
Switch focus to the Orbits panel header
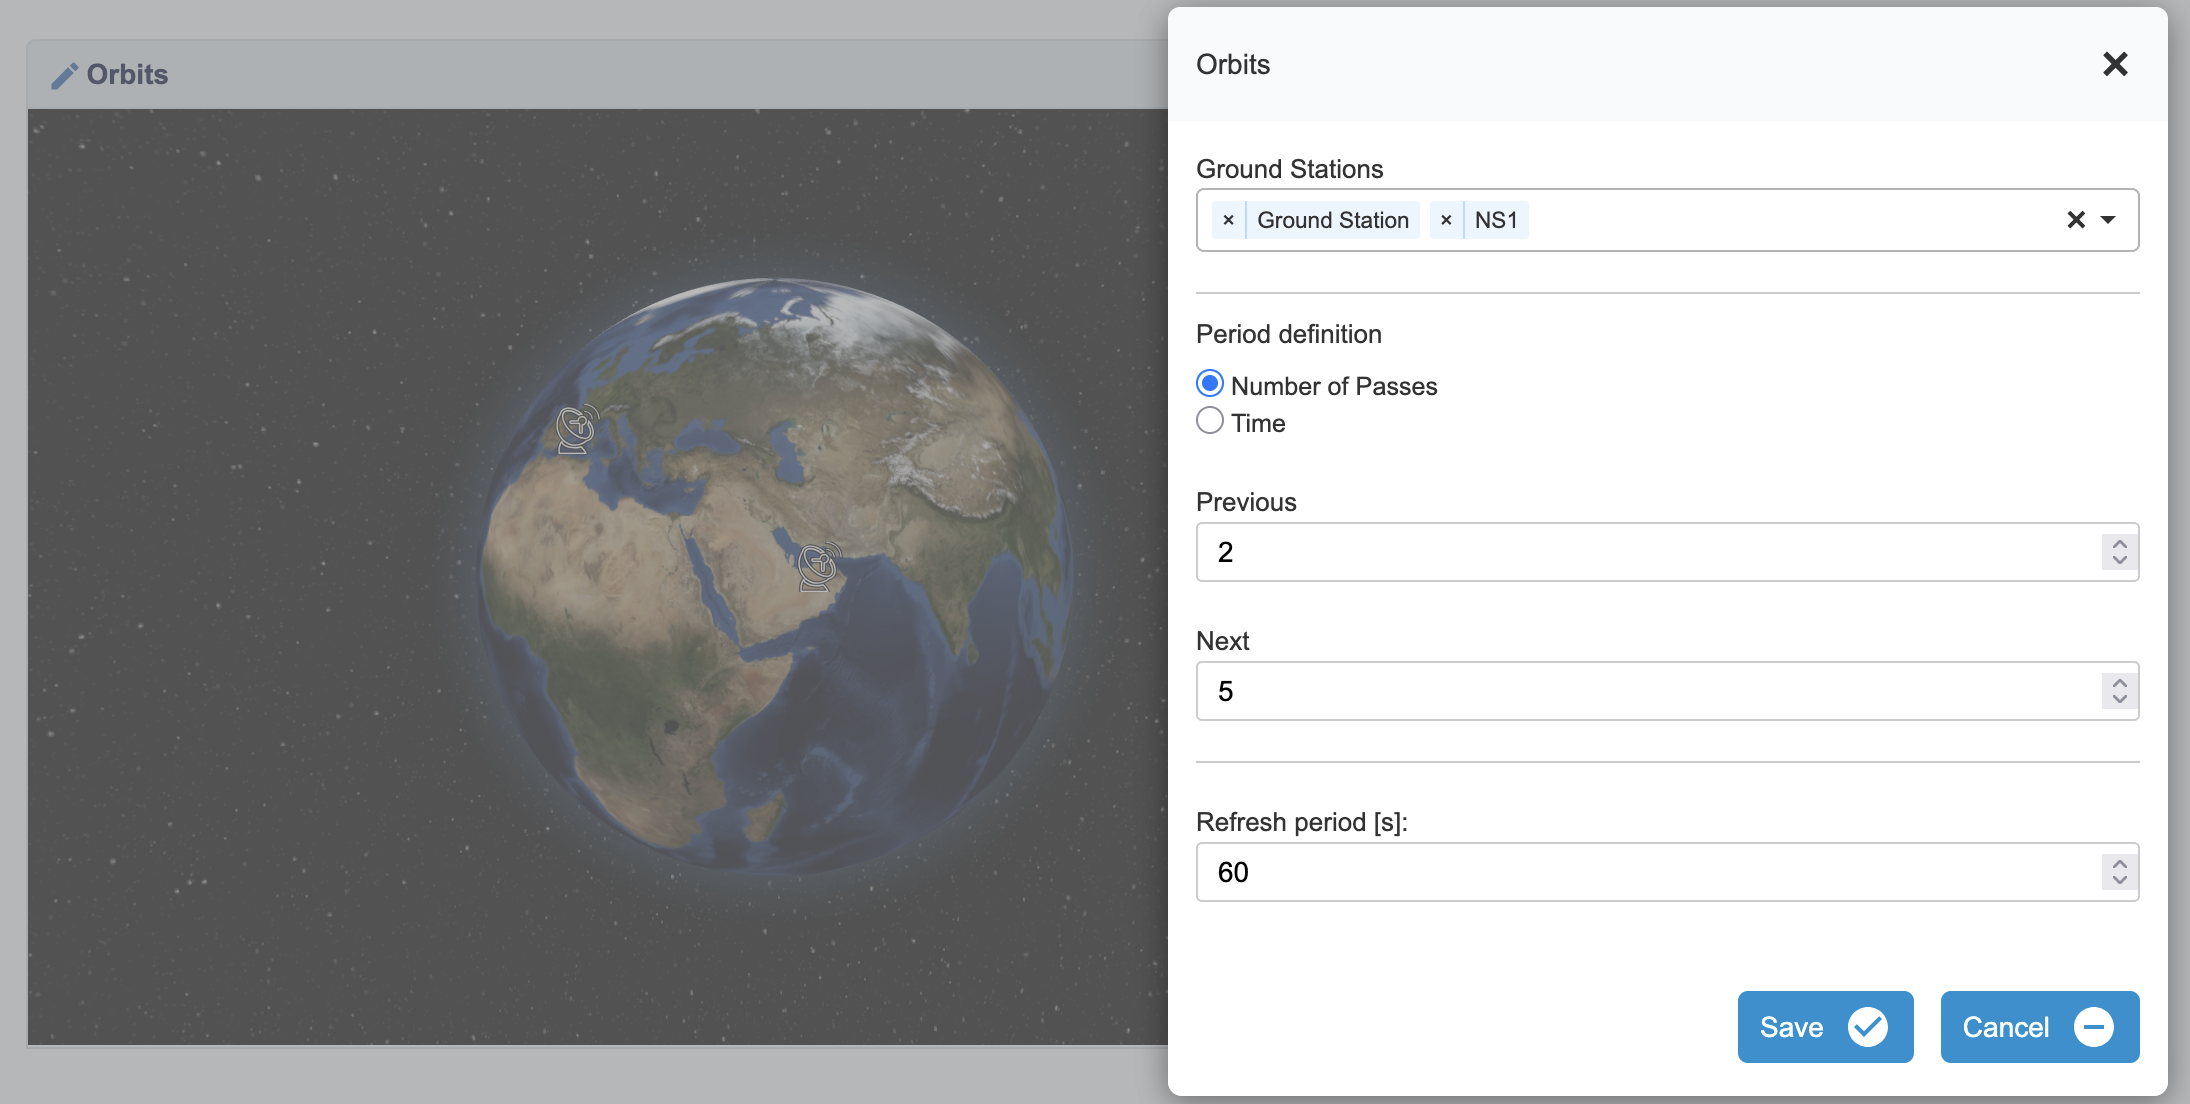[128, 73]
